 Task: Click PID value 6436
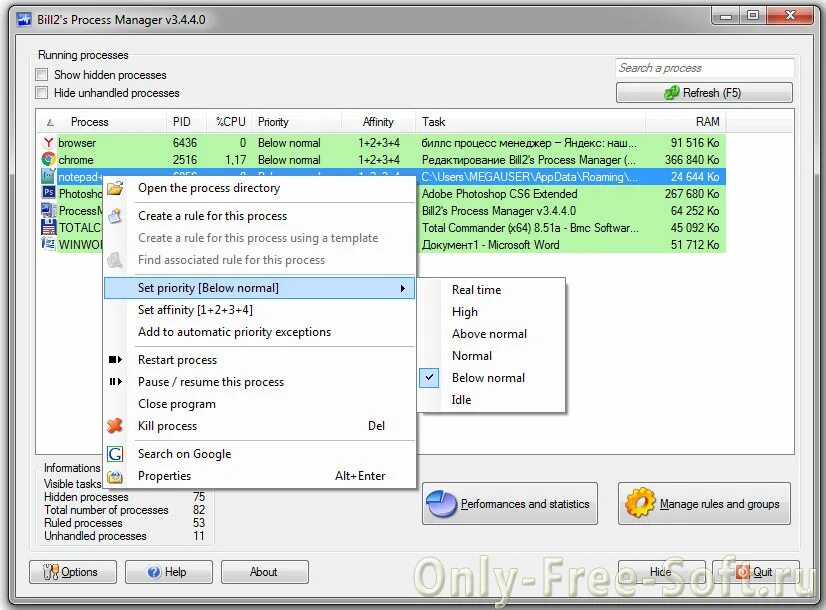point(185,143)
